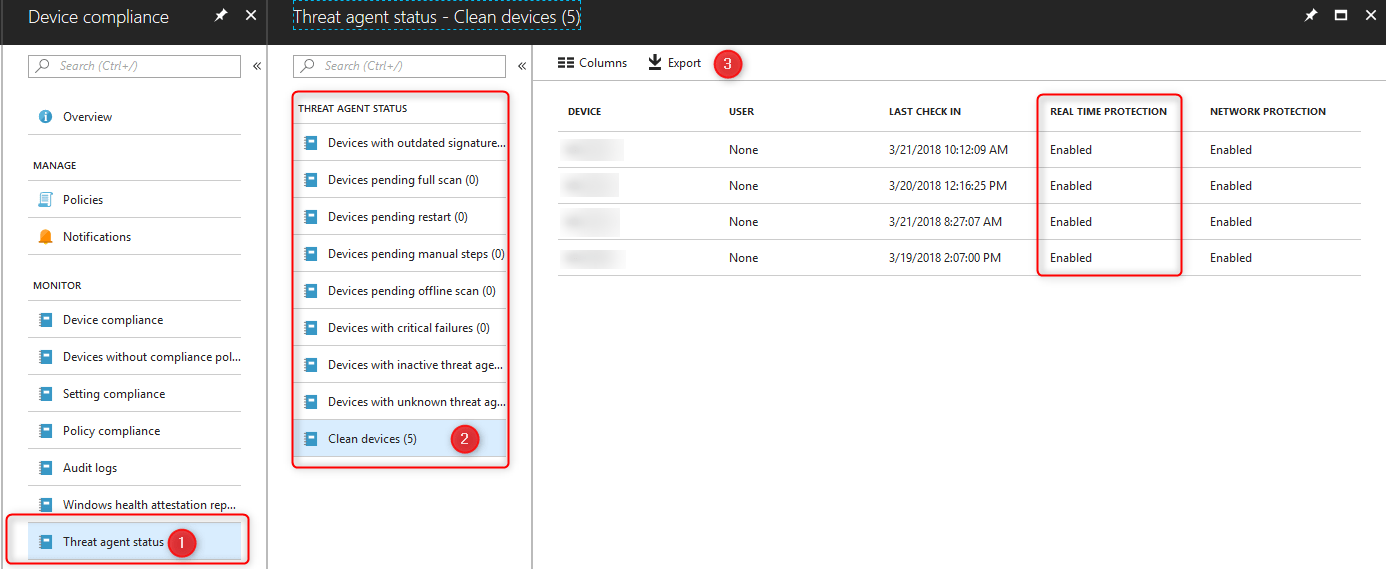This screenshot has height=569, width=1386.
Task: Select row checked in 3/21/2018 10:12:09 AM
Action: pyautogui.click(x=959, y=150)
